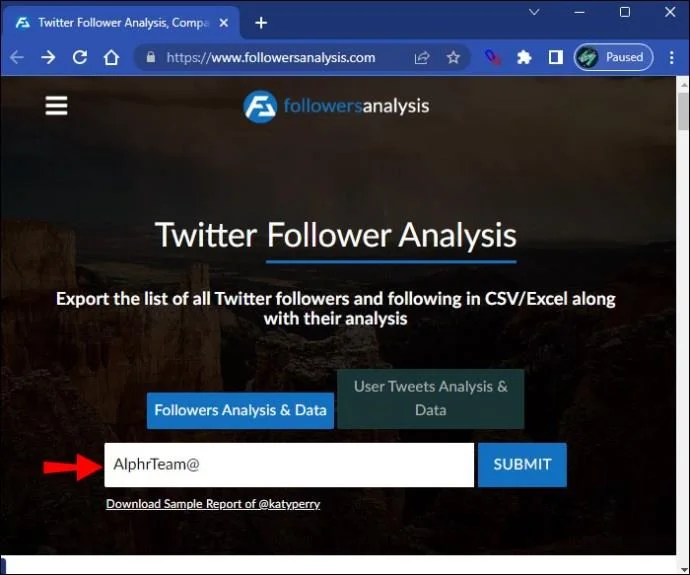Image resolution: width=690 pixels, height=575 pixels.
Task: Select the Twitter Follower Analysis tab
Action: (x=121, y=23)
